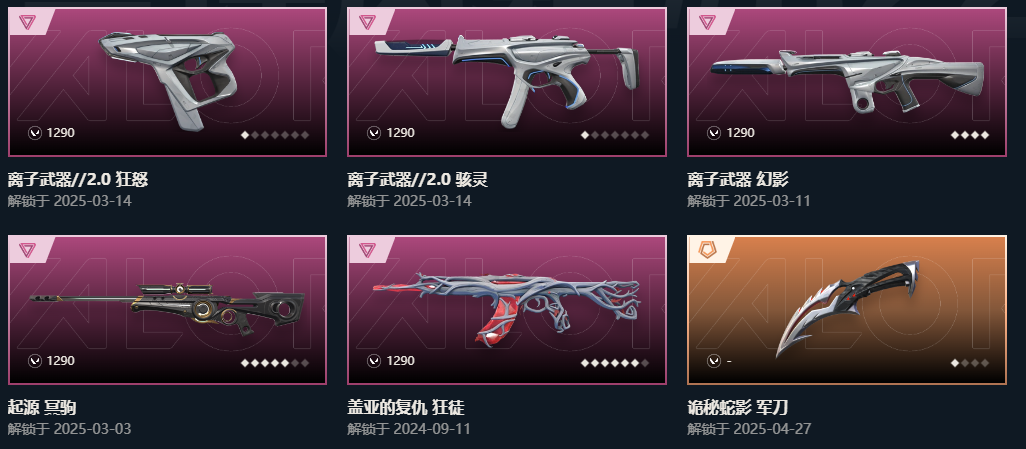Viewport: 1026px width, 449px height.
Task: Select the curved 军刀 knife thumbnail
Action: coord(847,308)
